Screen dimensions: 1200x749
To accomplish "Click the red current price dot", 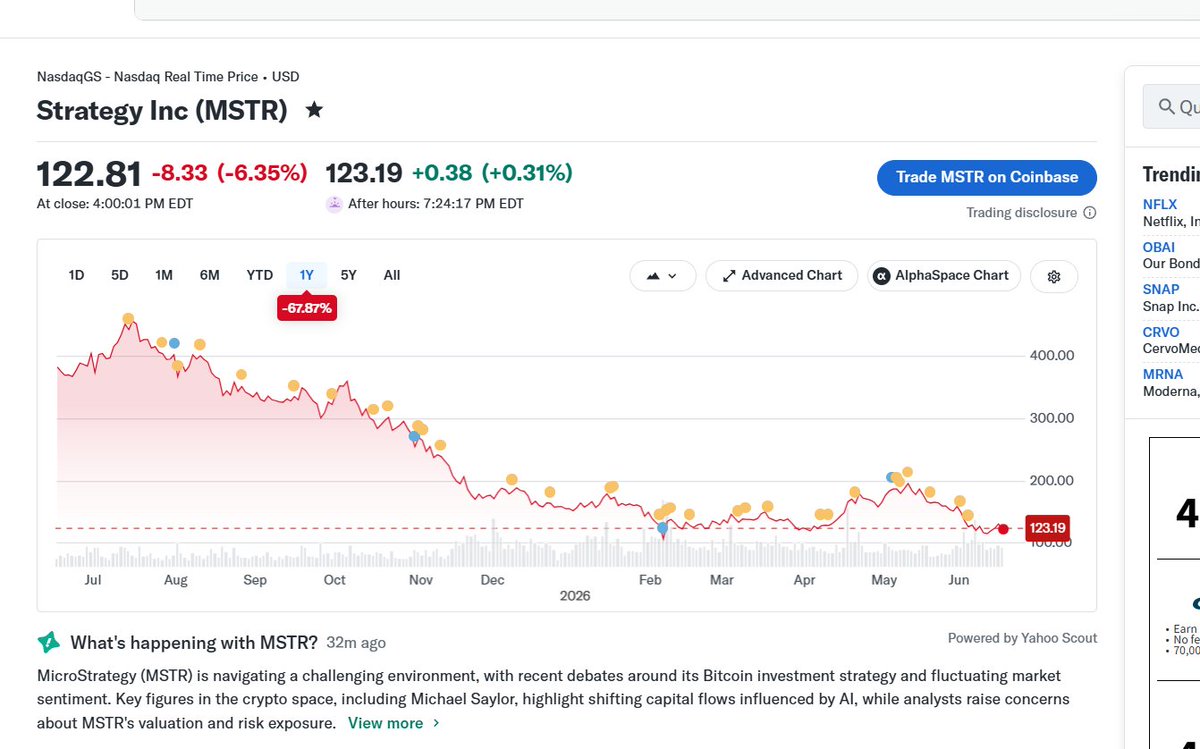I will (x=1003, y=529).
